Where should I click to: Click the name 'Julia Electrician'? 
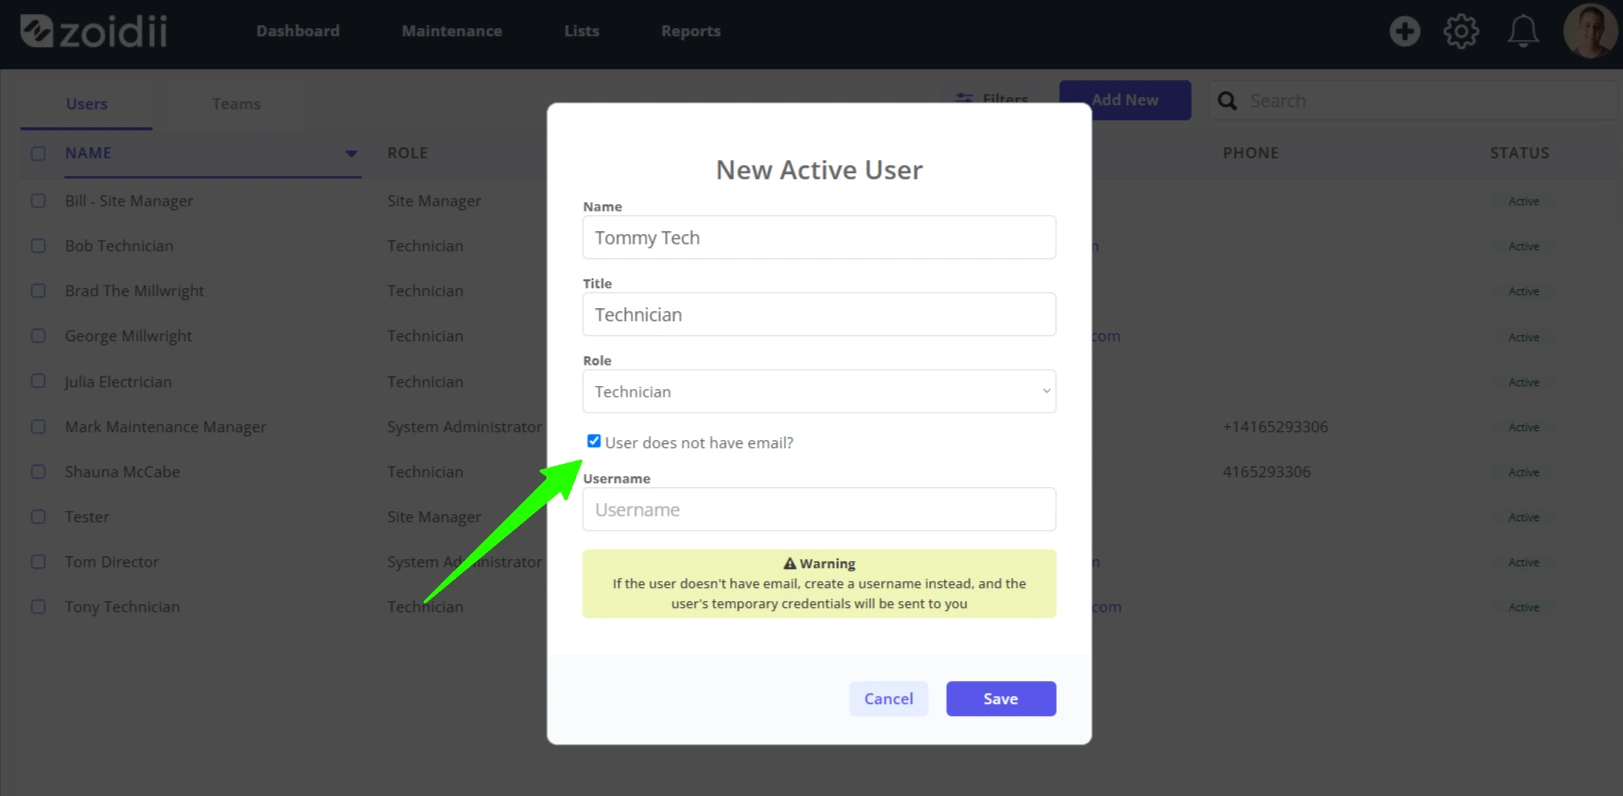[x=118, y=382]
